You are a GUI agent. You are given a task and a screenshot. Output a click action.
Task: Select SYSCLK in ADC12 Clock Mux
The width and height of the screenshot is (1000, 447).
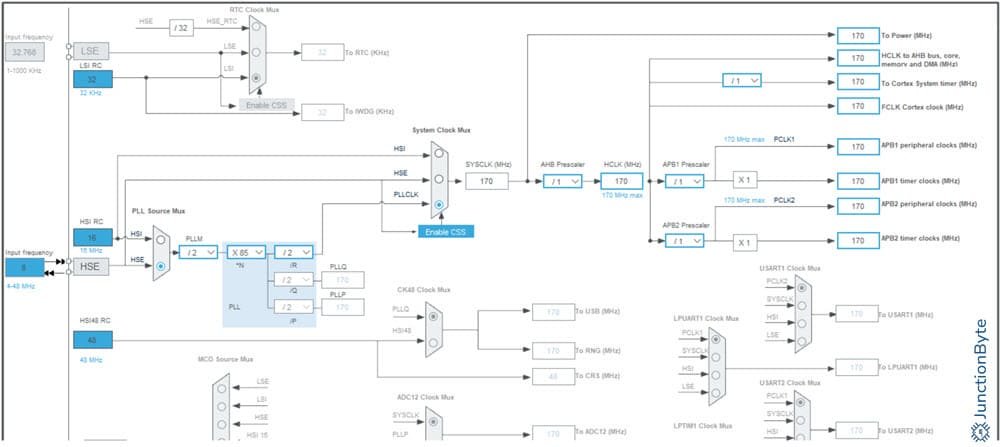tap(434, 421)
